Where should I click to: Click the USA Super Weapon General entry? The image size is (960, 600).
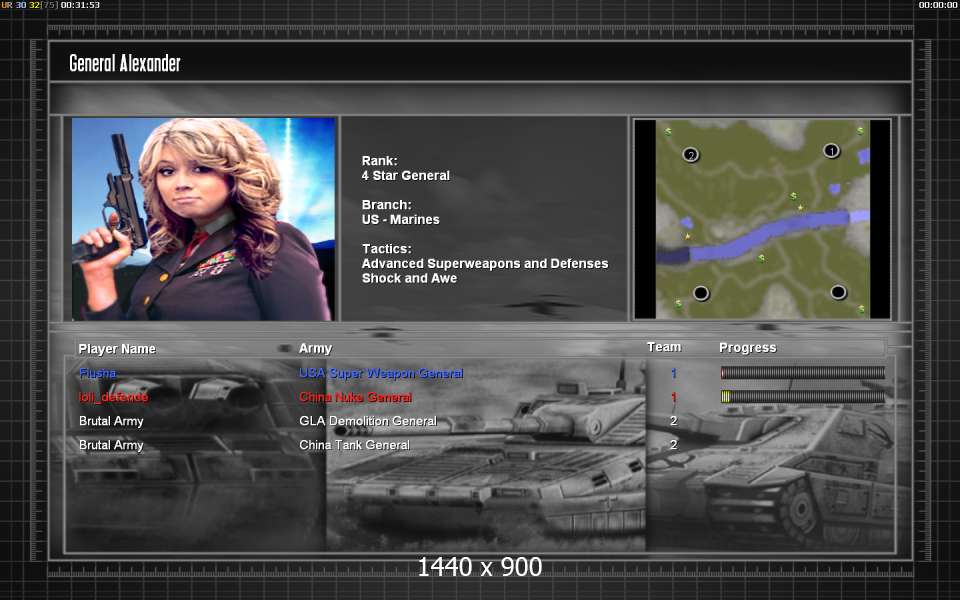(x=381, y=373)
